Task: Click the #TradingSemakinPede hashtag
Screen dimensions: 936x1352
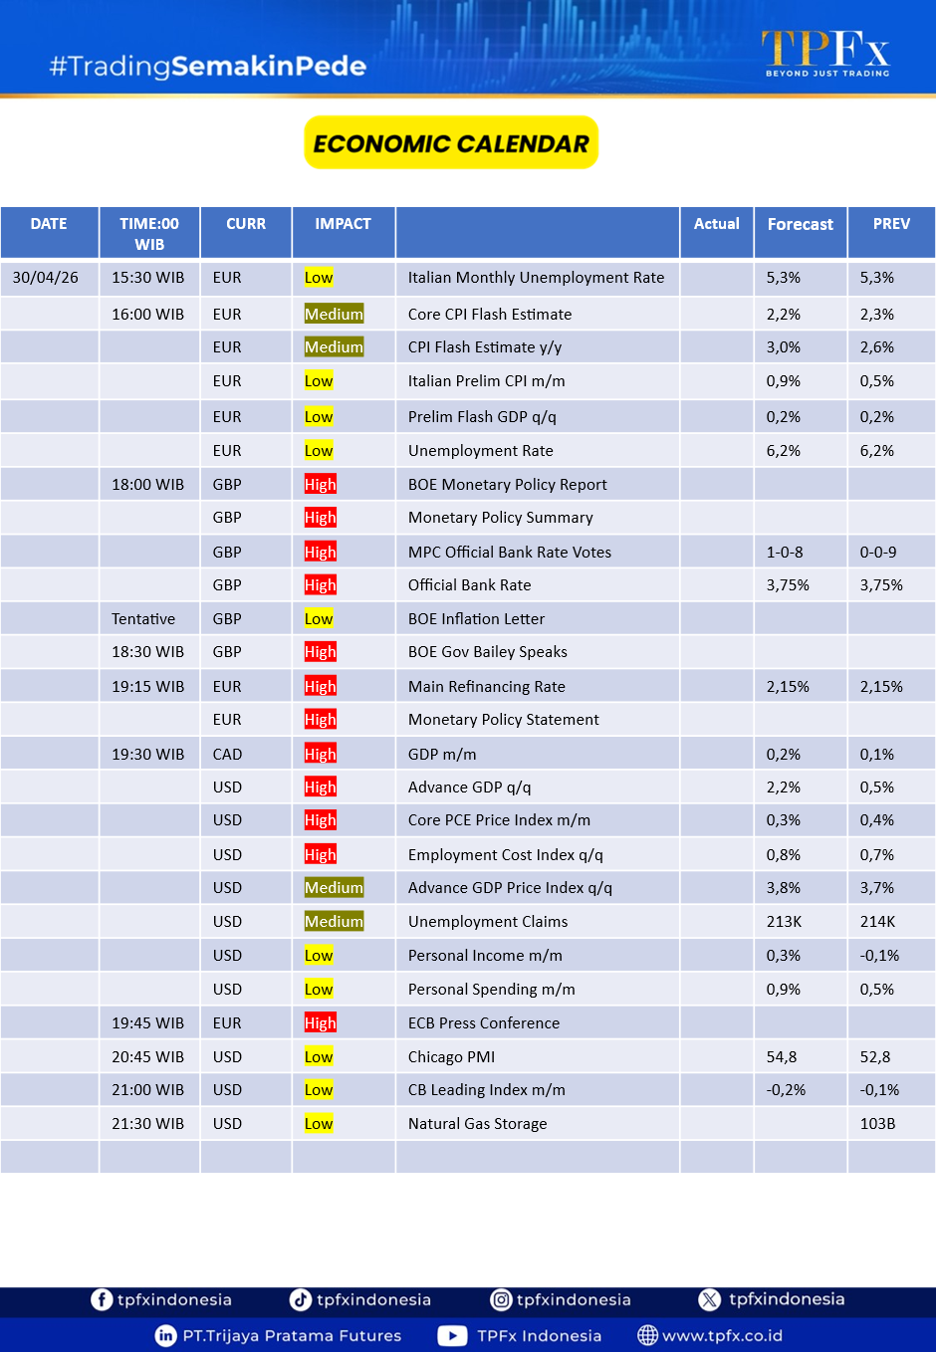Action: [x=208, y=66]
